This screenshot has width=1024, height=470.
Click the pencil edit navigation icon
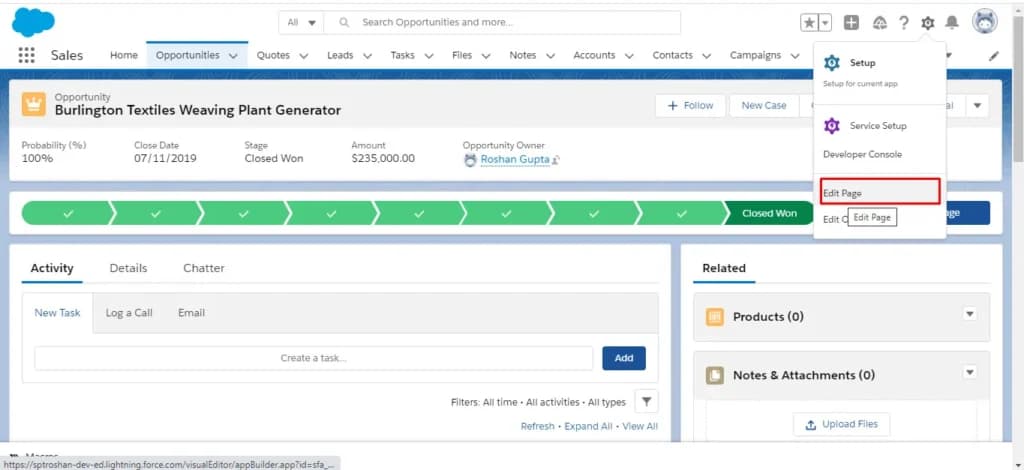pos(994,56)
